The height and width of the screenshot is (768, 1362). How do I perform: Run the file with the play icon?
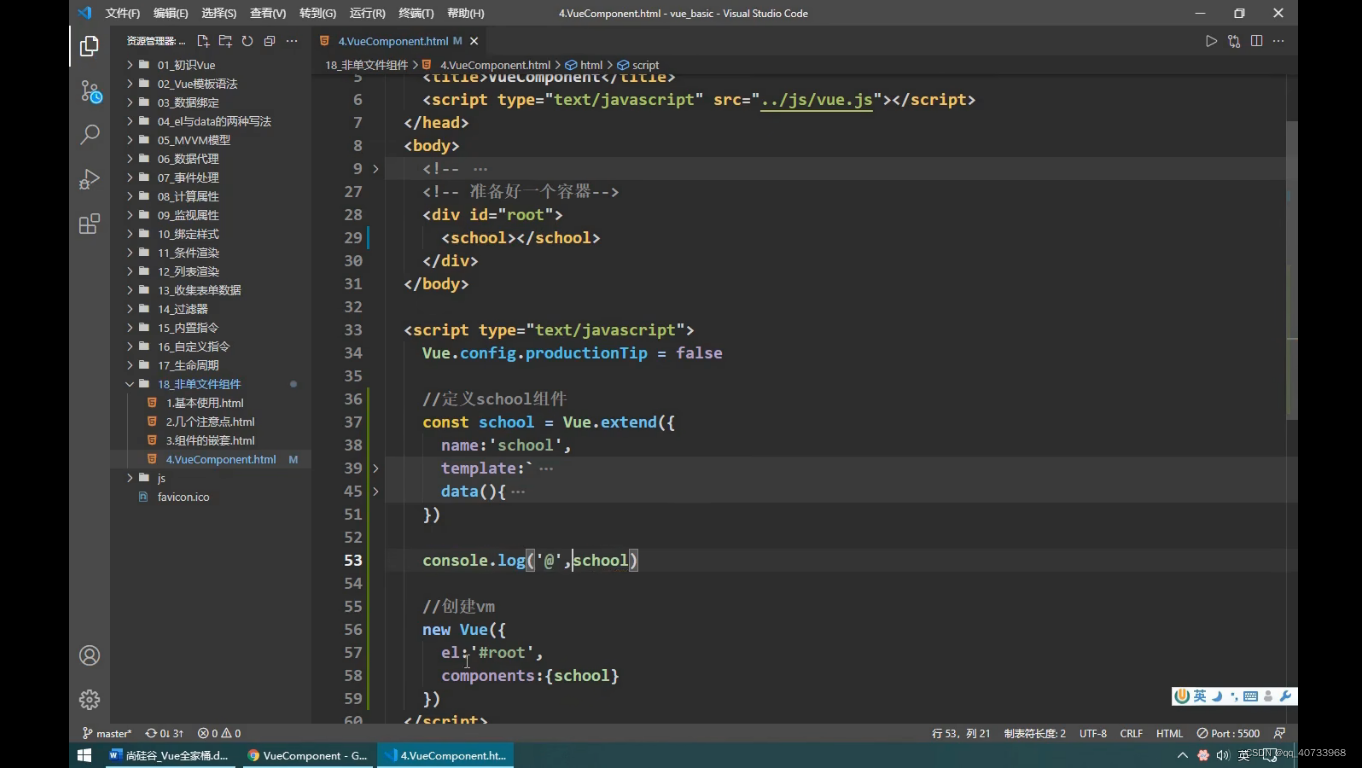[x=1211, y=41]
